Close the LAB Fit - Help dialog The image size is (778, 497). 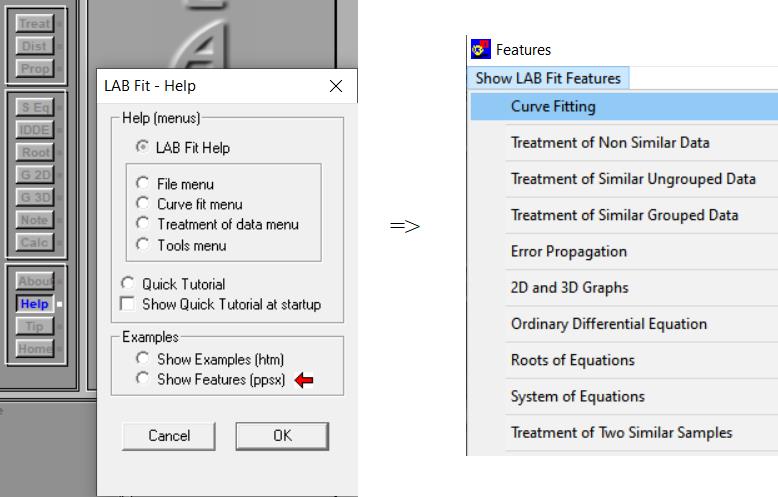tap(335, 86)
